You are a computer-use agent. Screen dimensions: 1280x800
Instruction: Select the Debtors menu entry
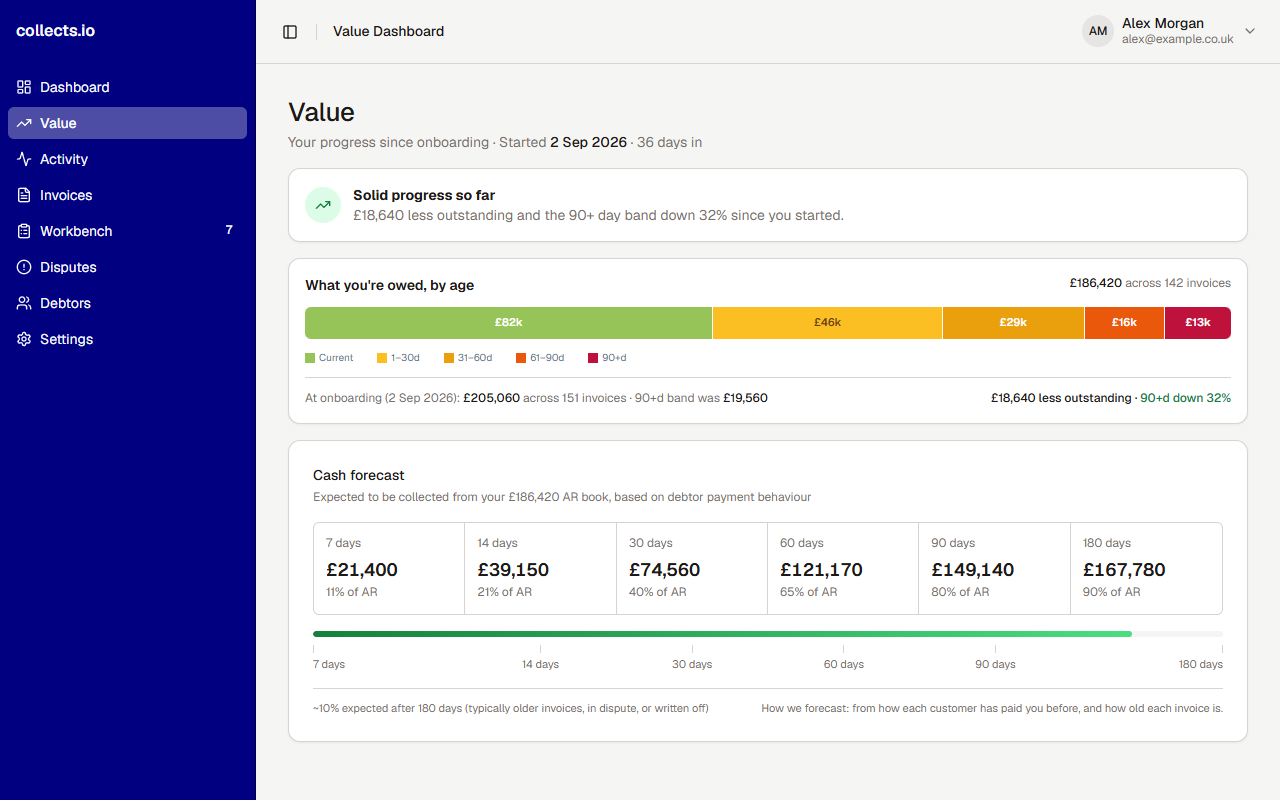(127, 303)
